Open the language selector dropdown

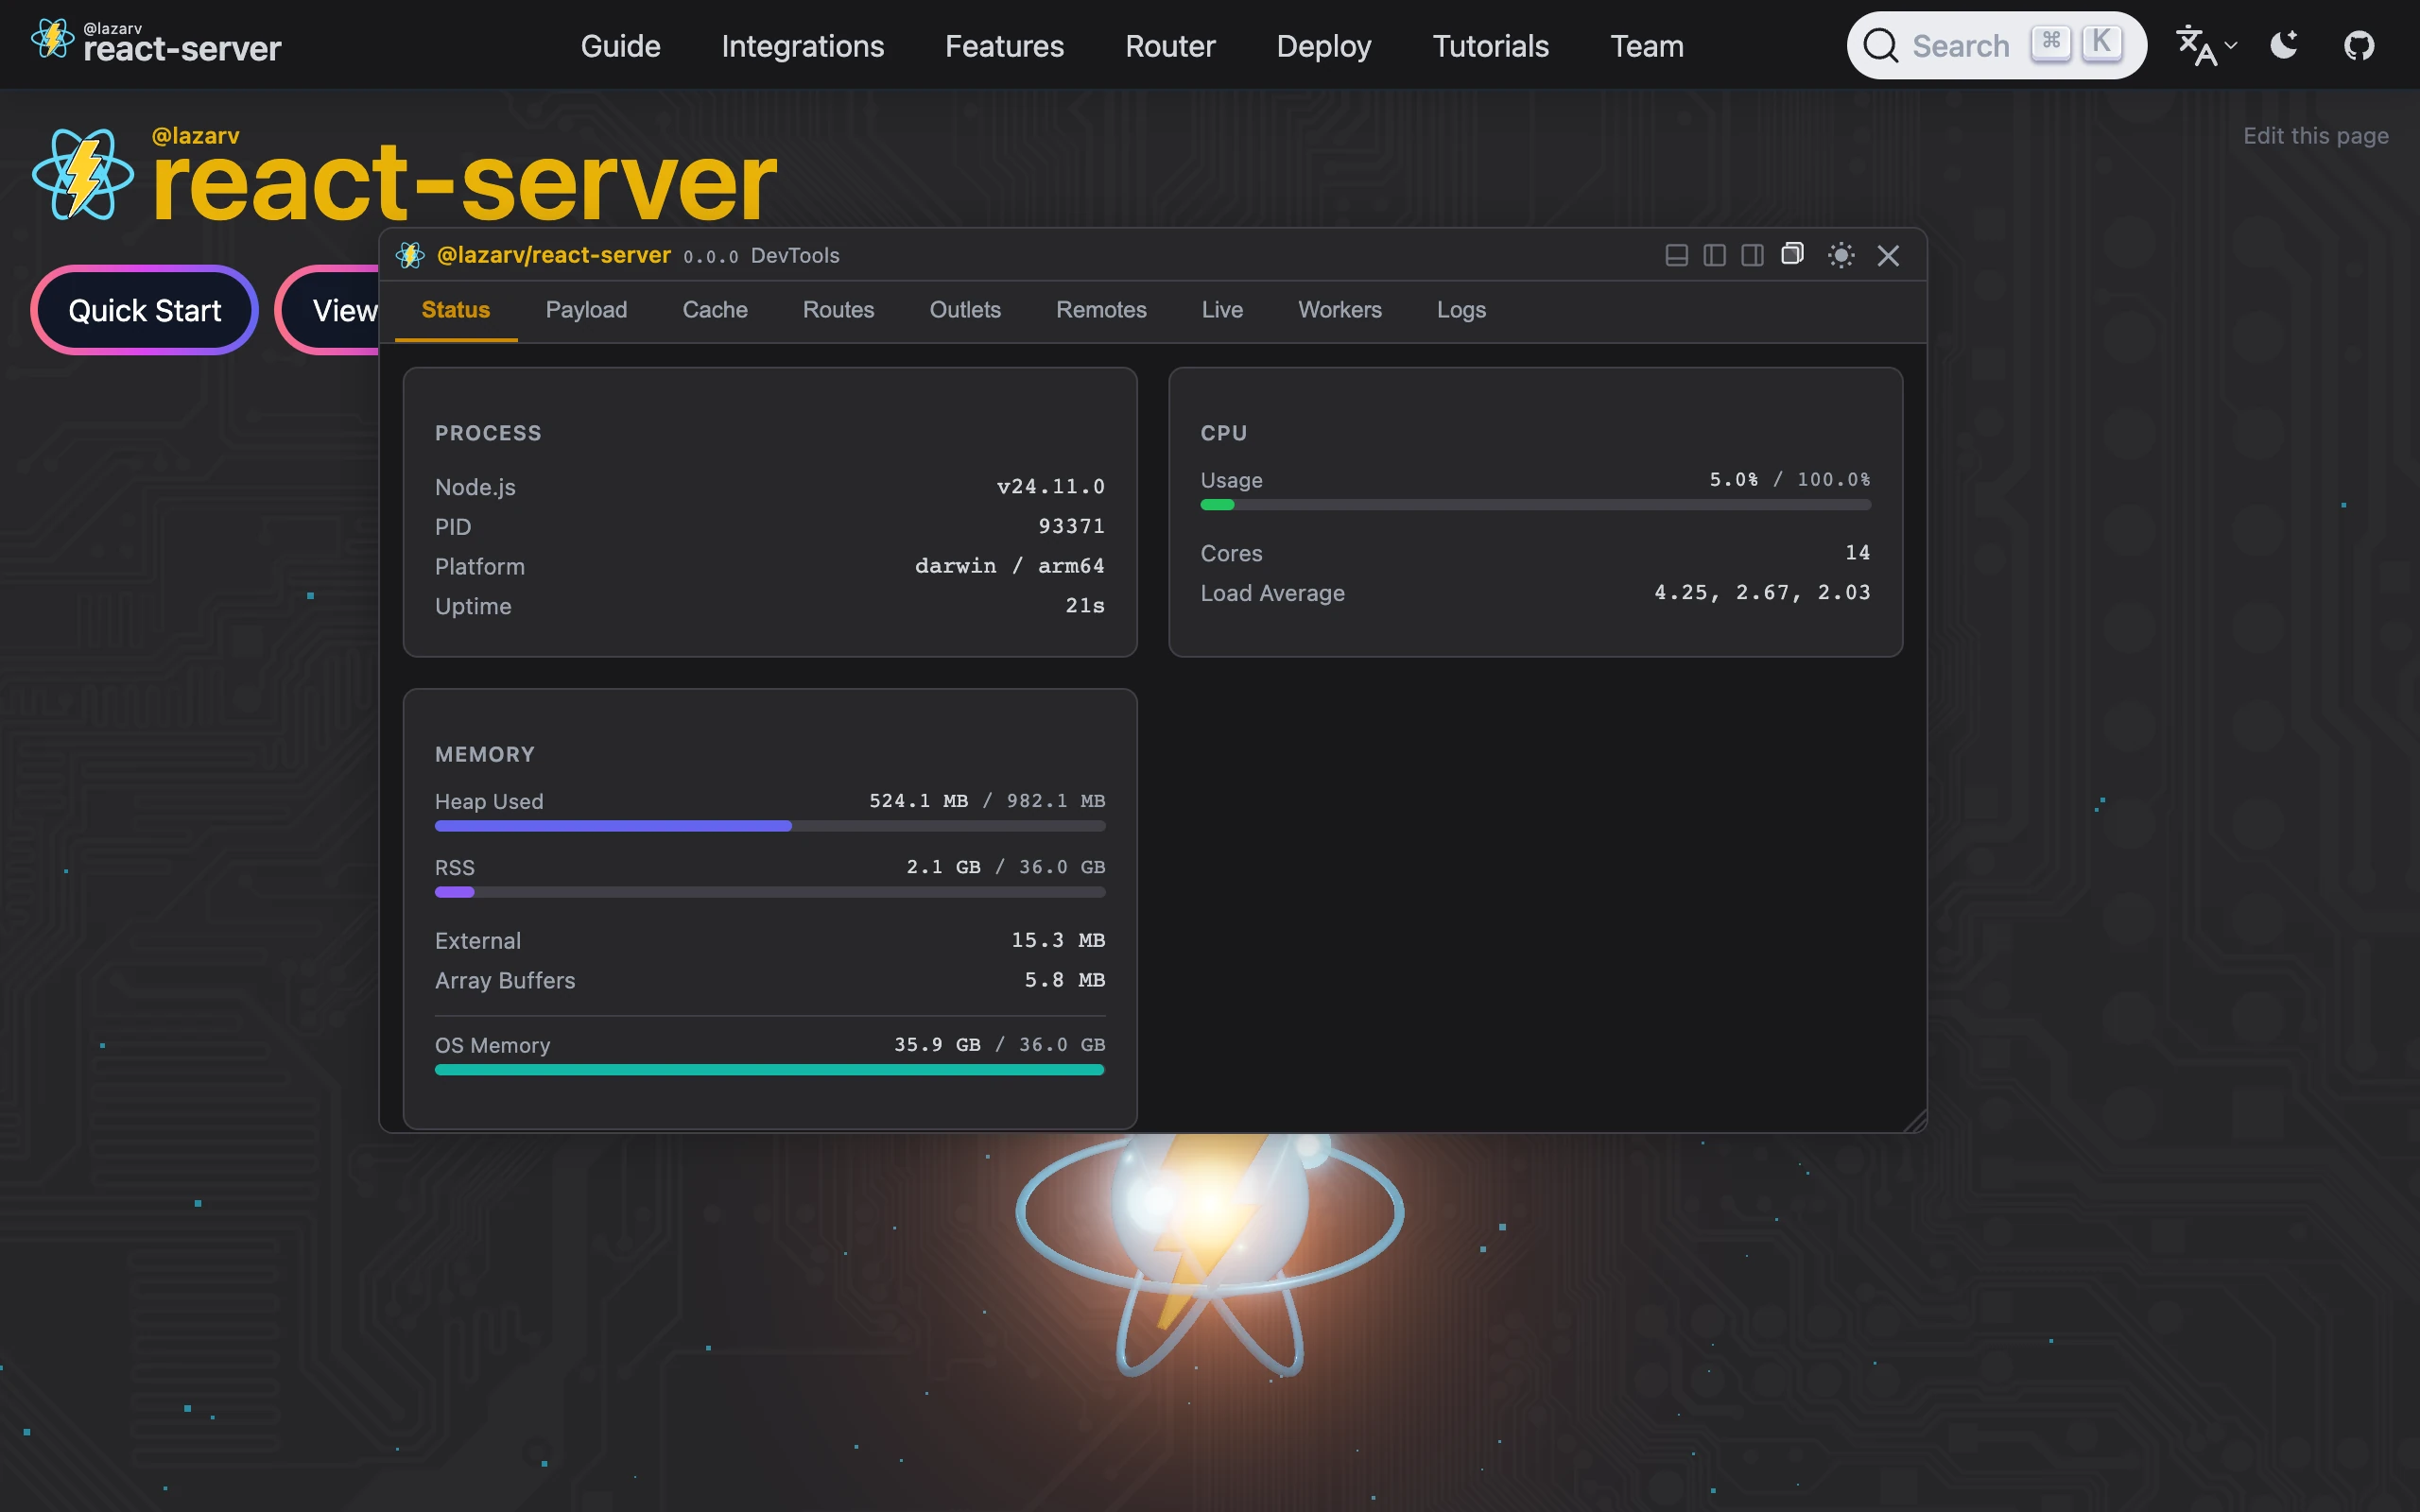pos(2206,46)
